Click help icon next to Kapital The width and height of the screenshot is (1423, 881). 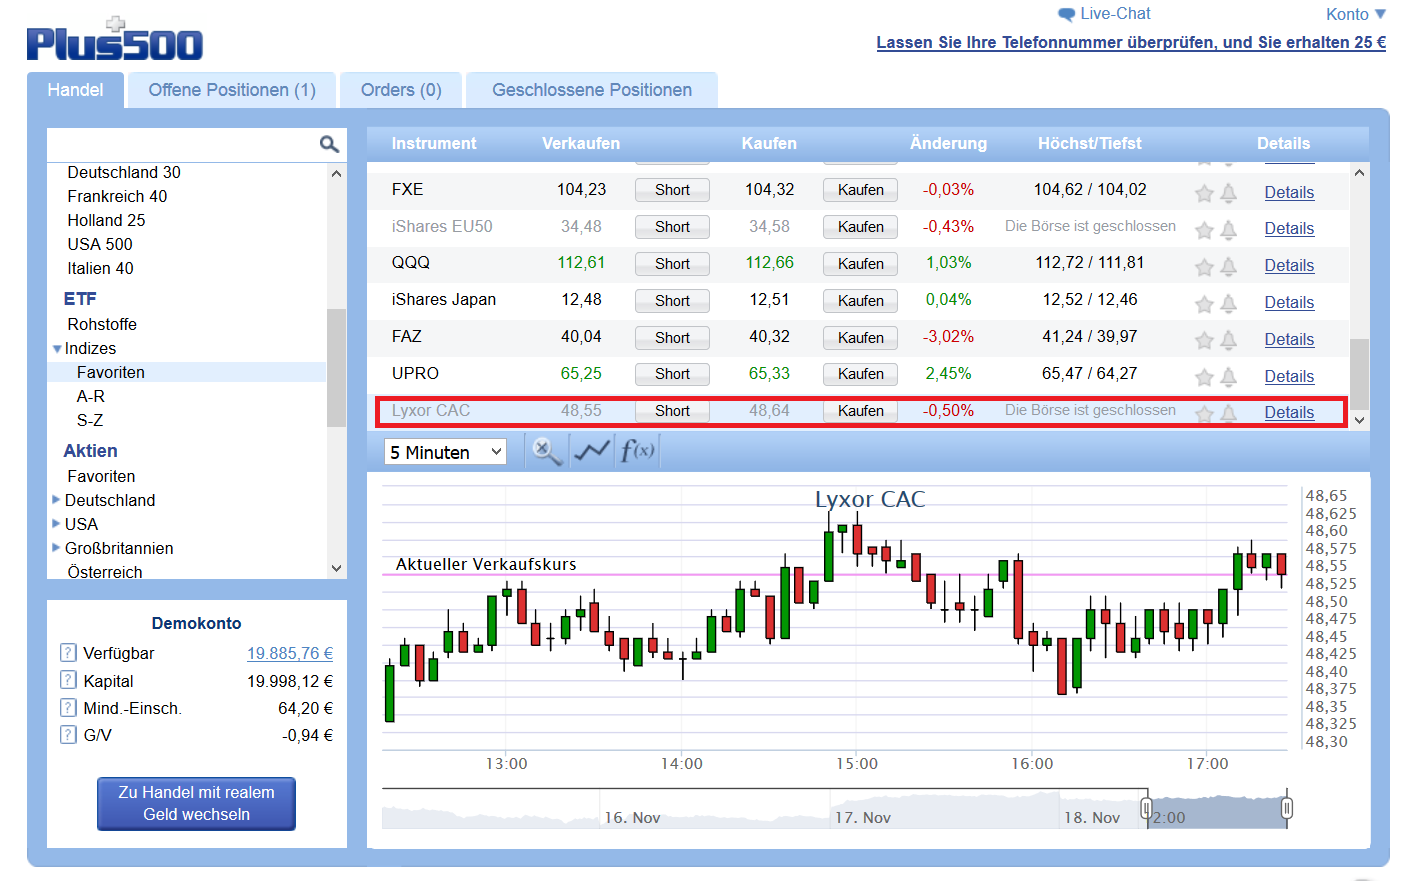[x=68, y=680]
